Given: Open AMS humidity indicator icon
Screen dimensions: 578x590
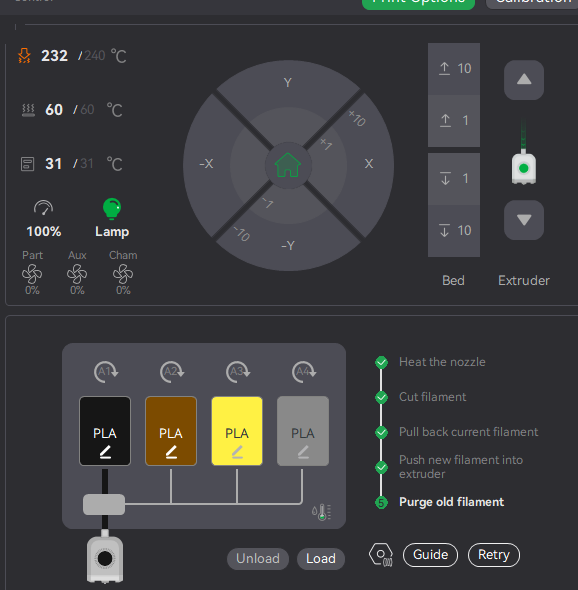Looking at the screenshot, I should point(321,512).
